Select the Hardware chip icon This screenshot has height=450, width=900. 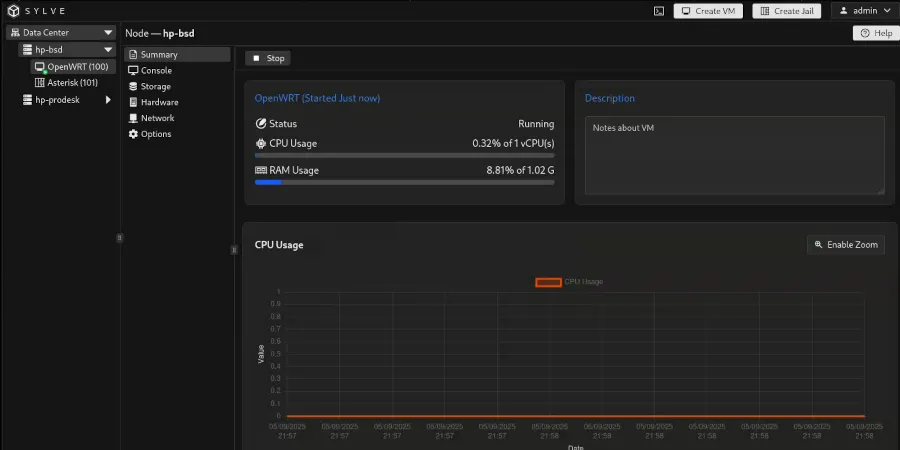coord(133,103)
